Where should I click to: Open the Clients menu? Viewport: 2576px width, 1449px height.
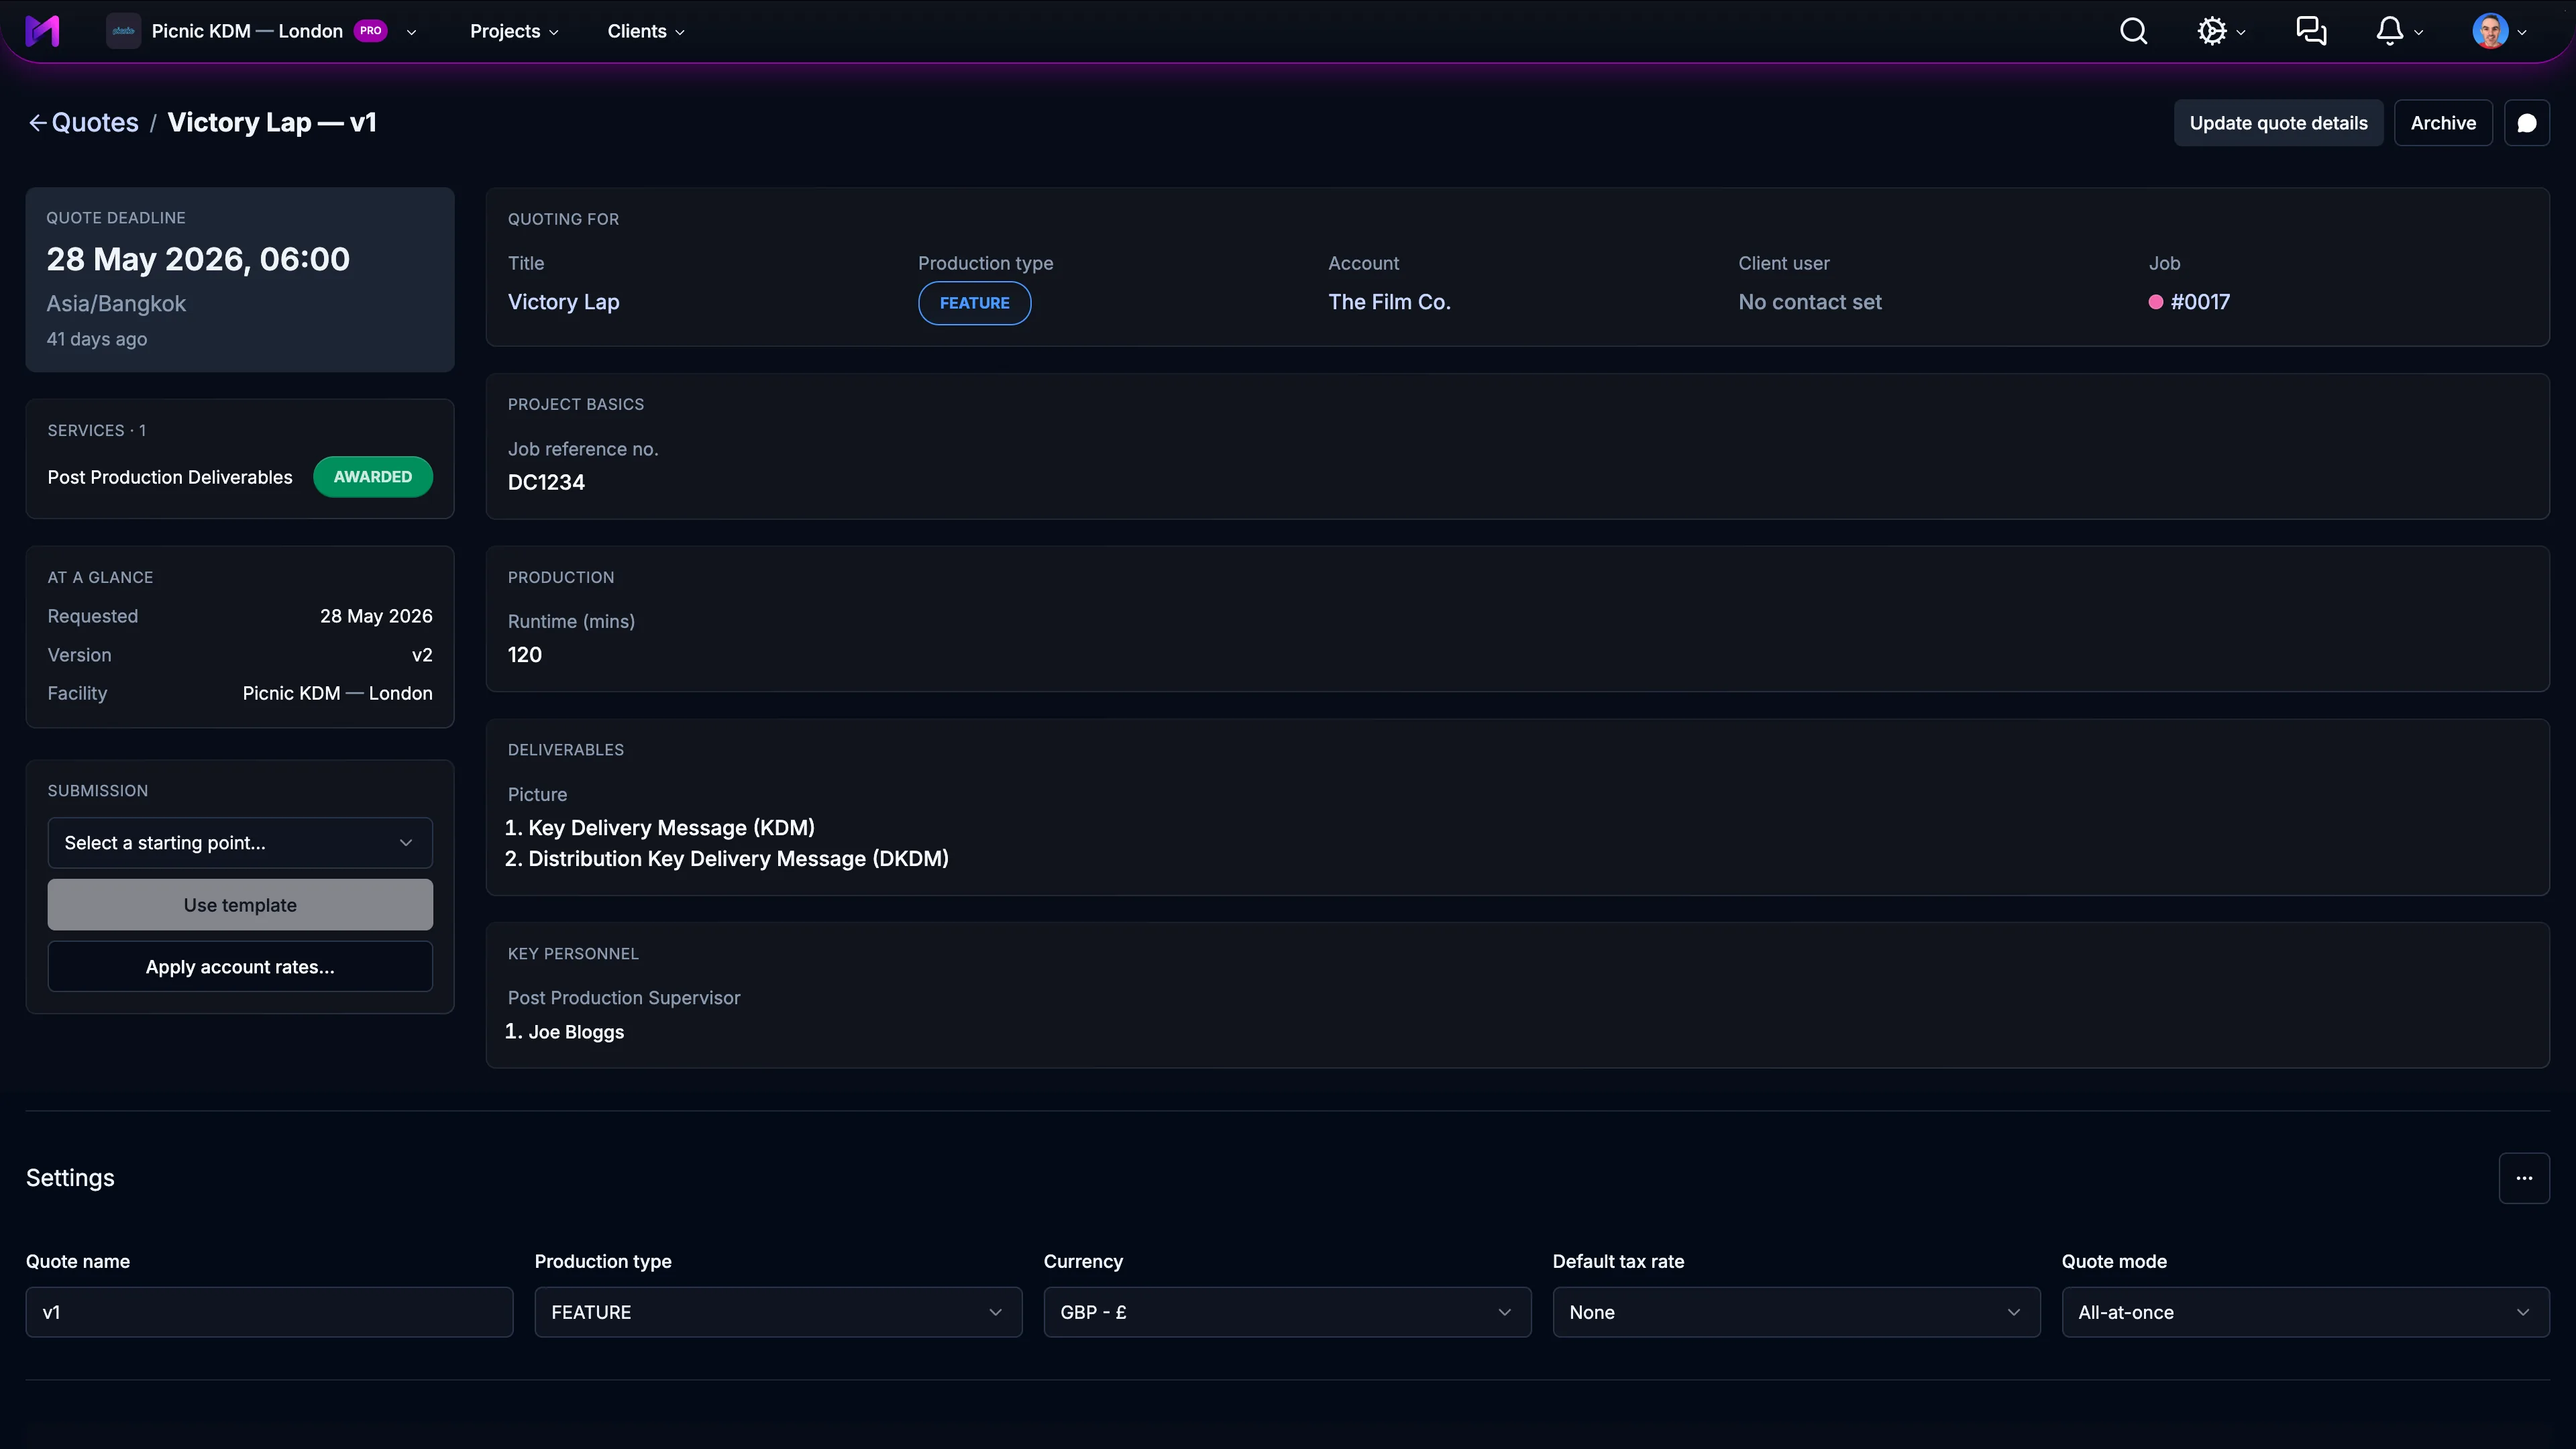click(x=646, y=31)
